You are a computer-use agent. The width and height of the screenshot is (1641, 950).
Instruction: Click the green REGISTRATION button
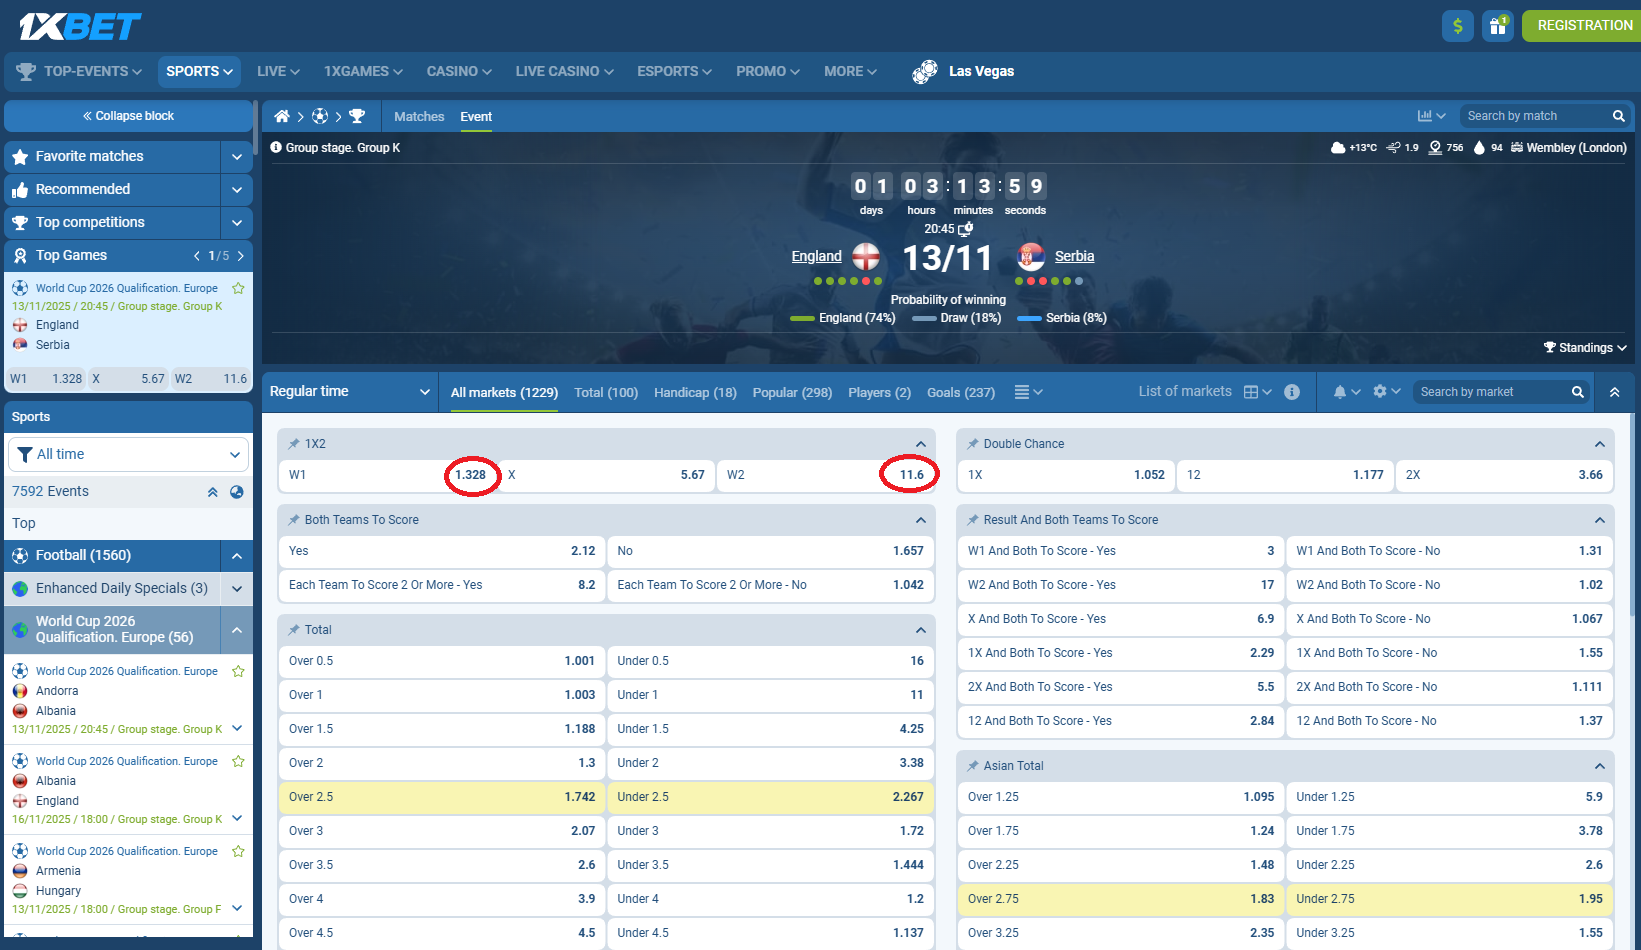click(1581, 25)
